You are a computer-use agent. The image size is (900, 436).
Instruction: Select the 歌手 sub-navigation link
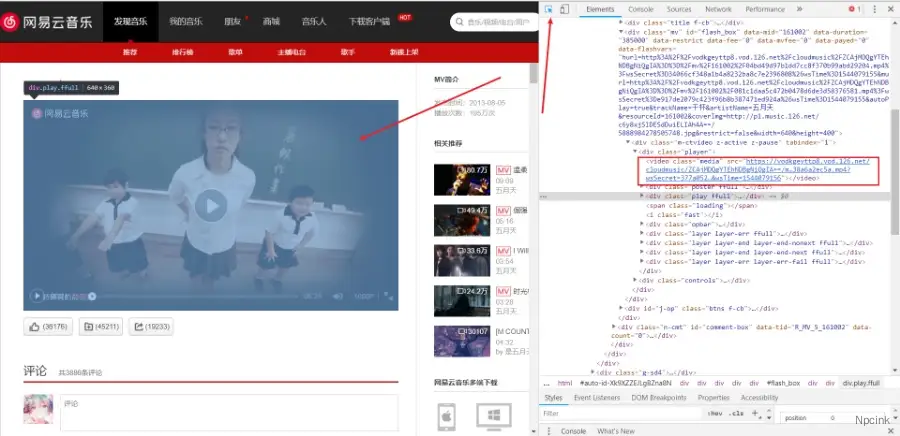pos(347,52)
